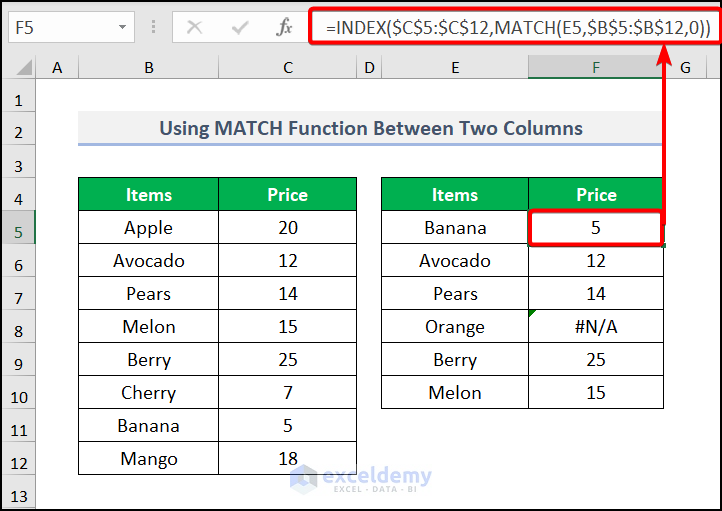Open the Name Box dropdown arrow
The width and height of the screenshot is (722, 511).
click(x=122, y=28)
